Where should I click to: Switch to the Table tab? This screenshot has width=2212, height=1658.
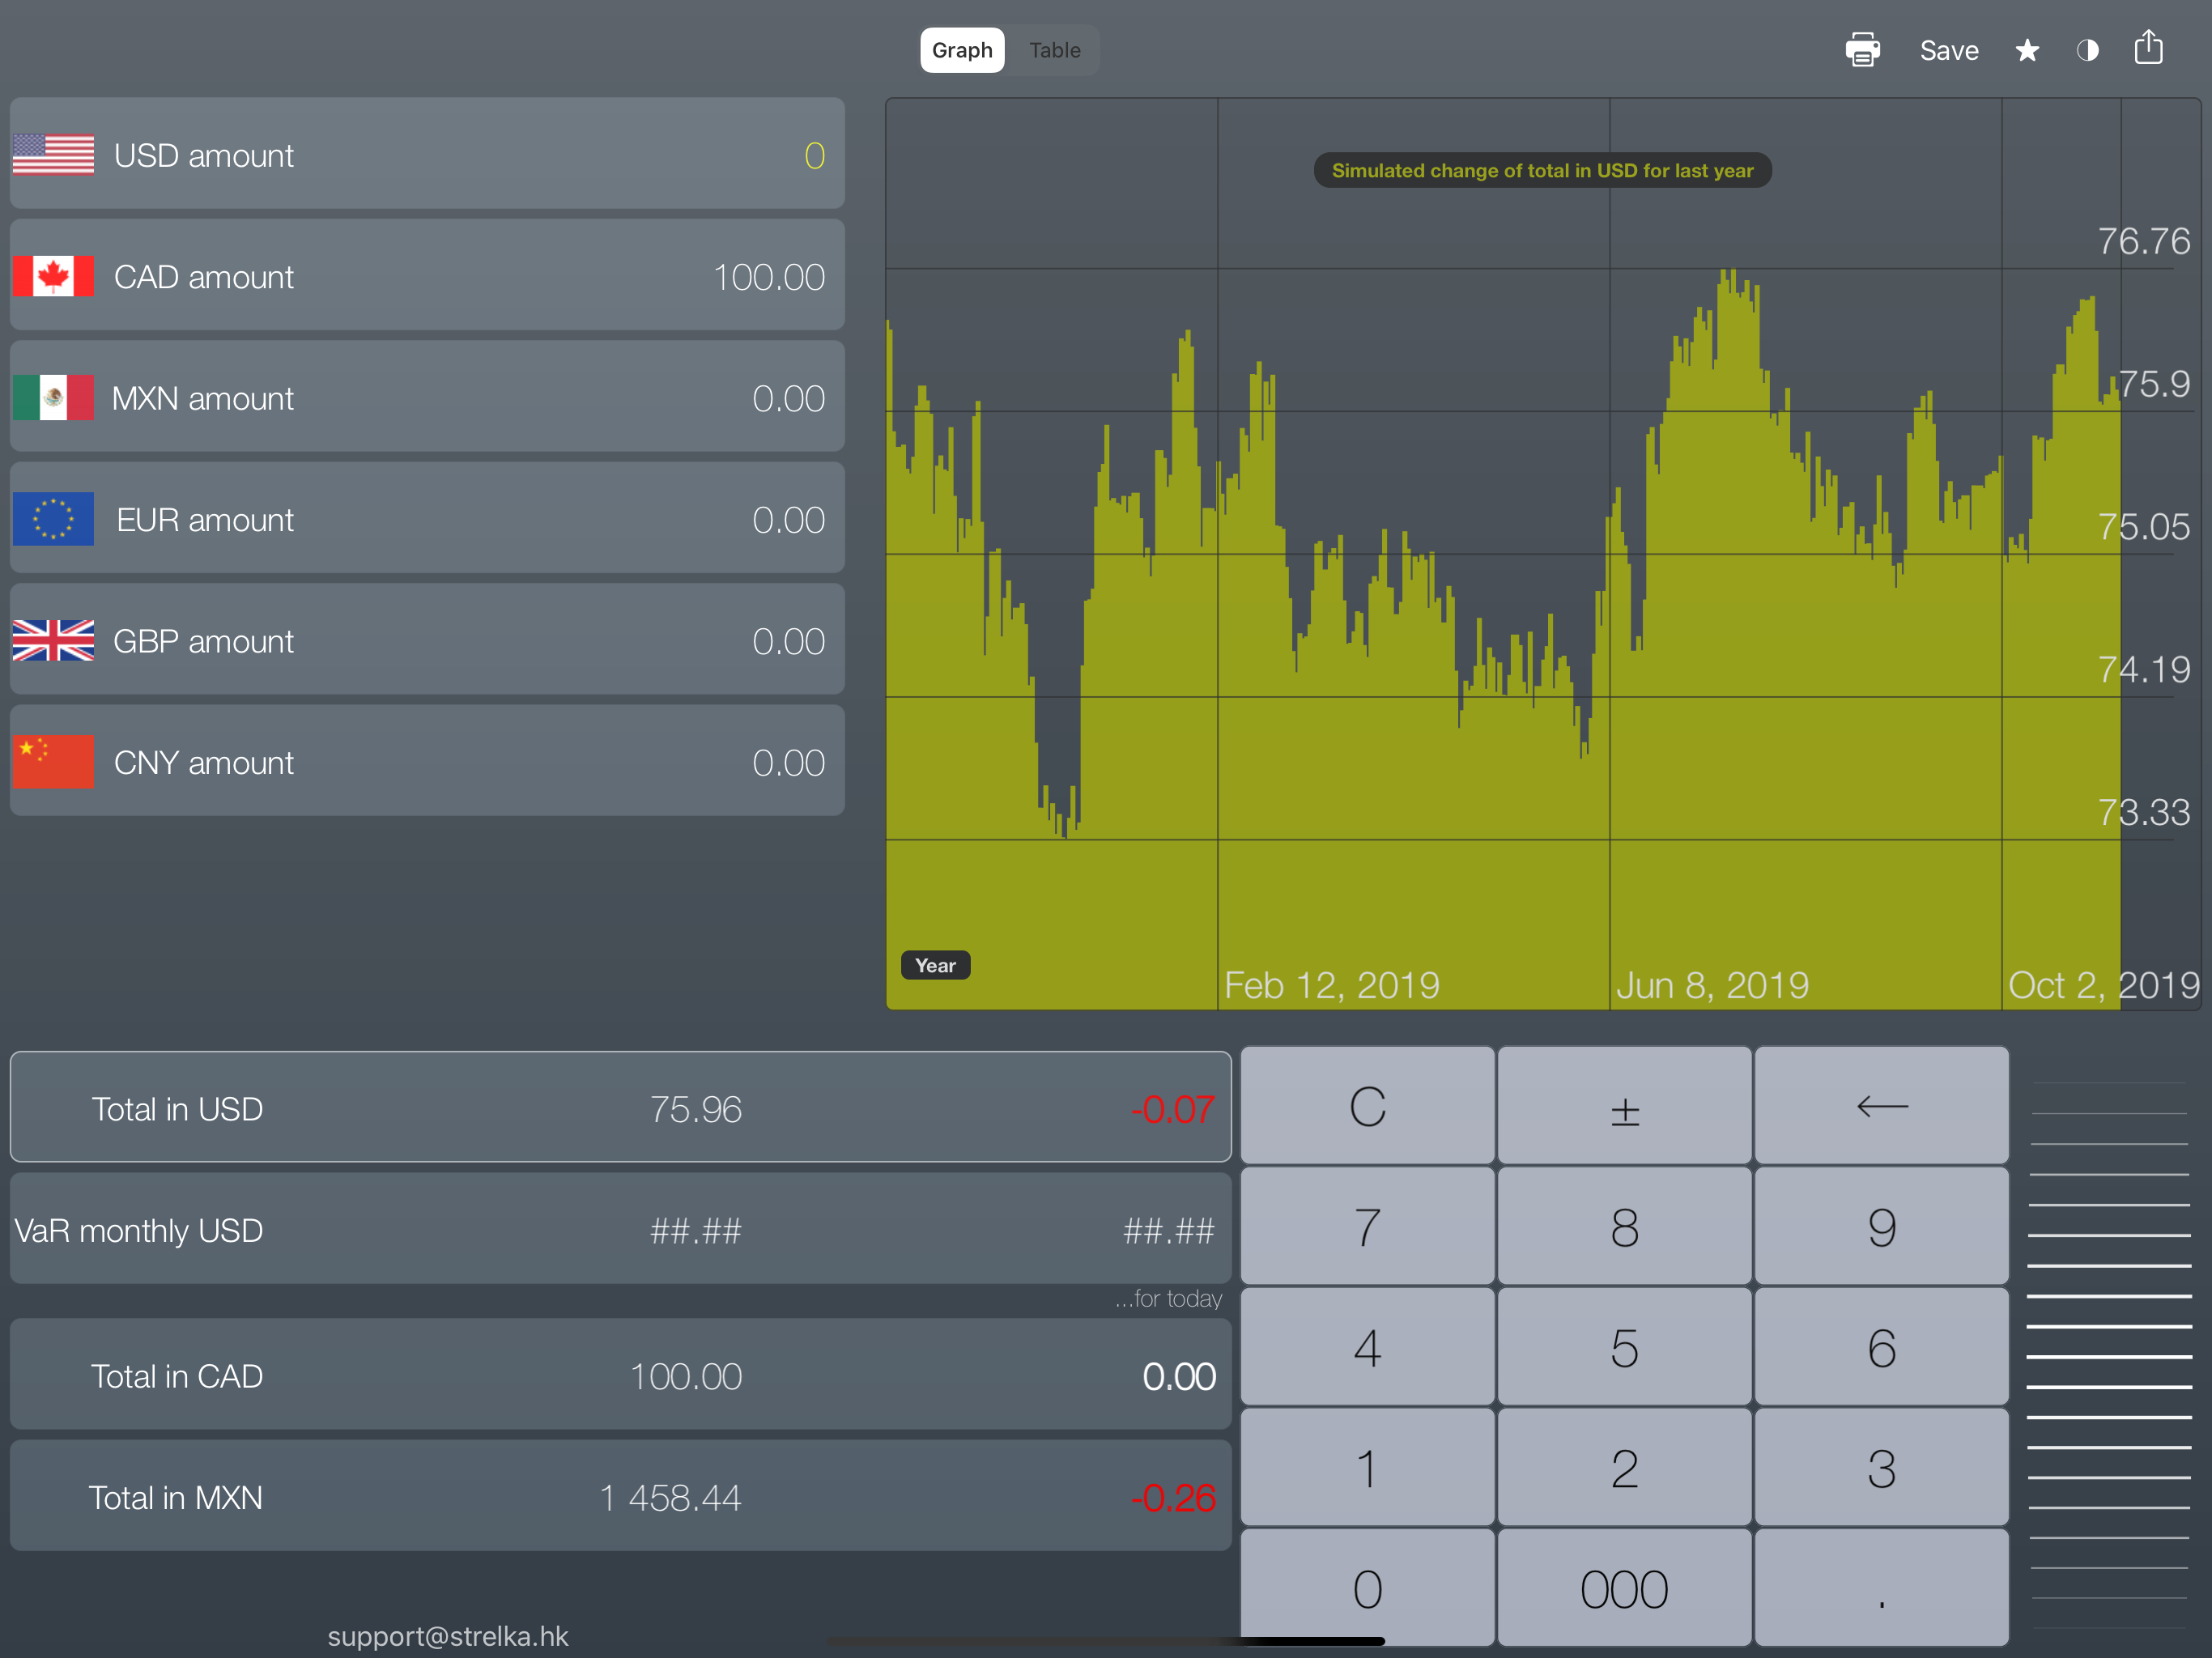click(x=1054, y=50)
